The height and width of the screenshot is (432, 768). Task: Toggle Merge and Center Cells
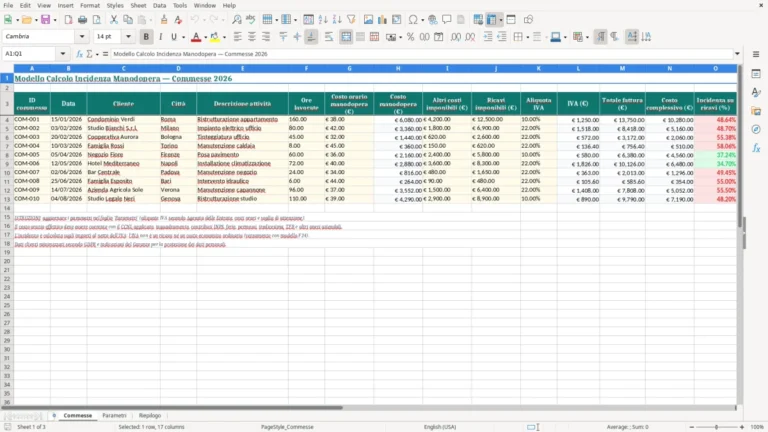[346, 37]
